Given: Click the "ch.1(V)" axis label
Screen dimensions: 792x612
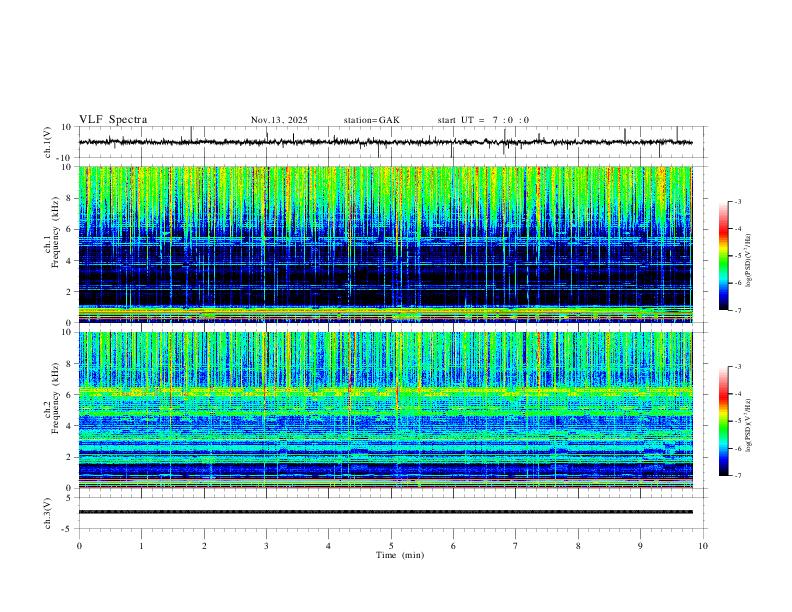Looking at the screenshot, I should (x=48, y=142).
